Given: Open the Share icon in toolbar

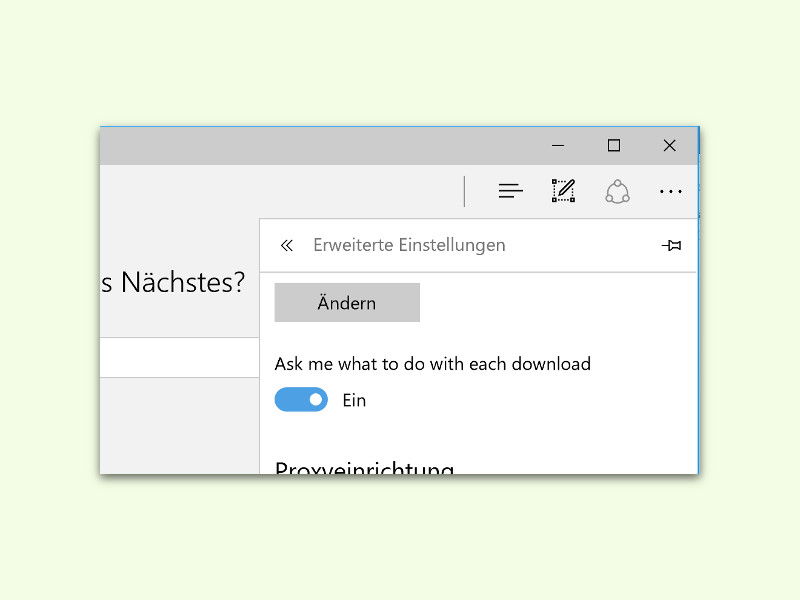Looking at the screenshot, I should coord(617,192).
